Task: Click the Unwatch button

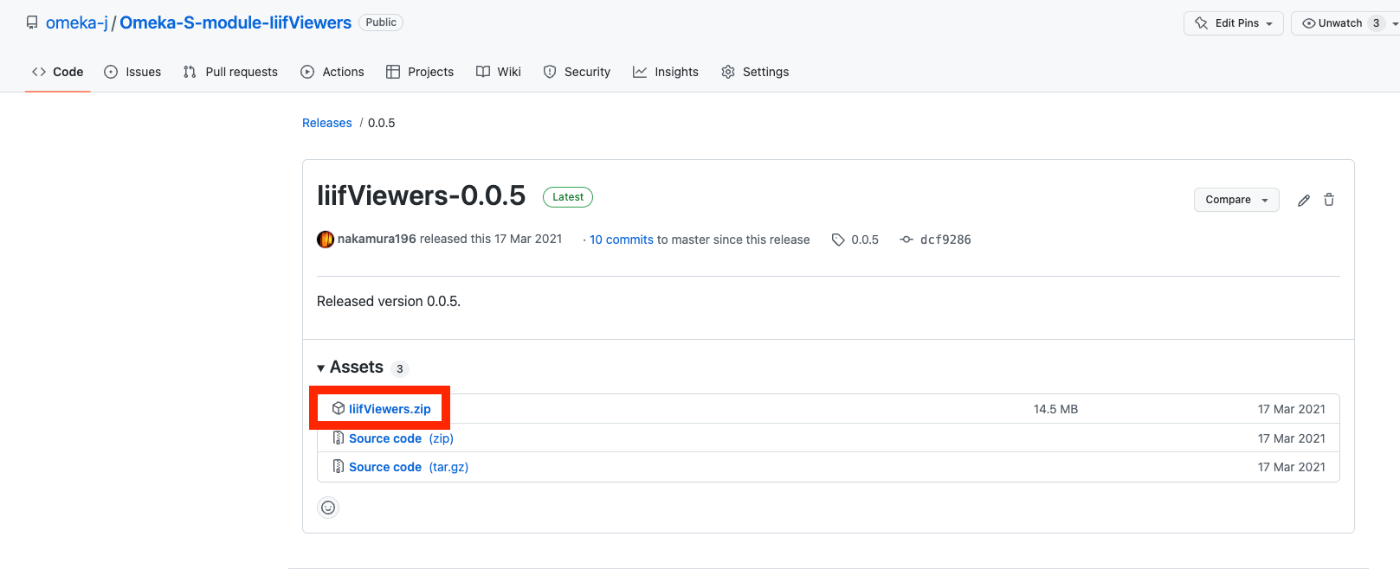Action: pyautogui.click(x=1339, y=23)
